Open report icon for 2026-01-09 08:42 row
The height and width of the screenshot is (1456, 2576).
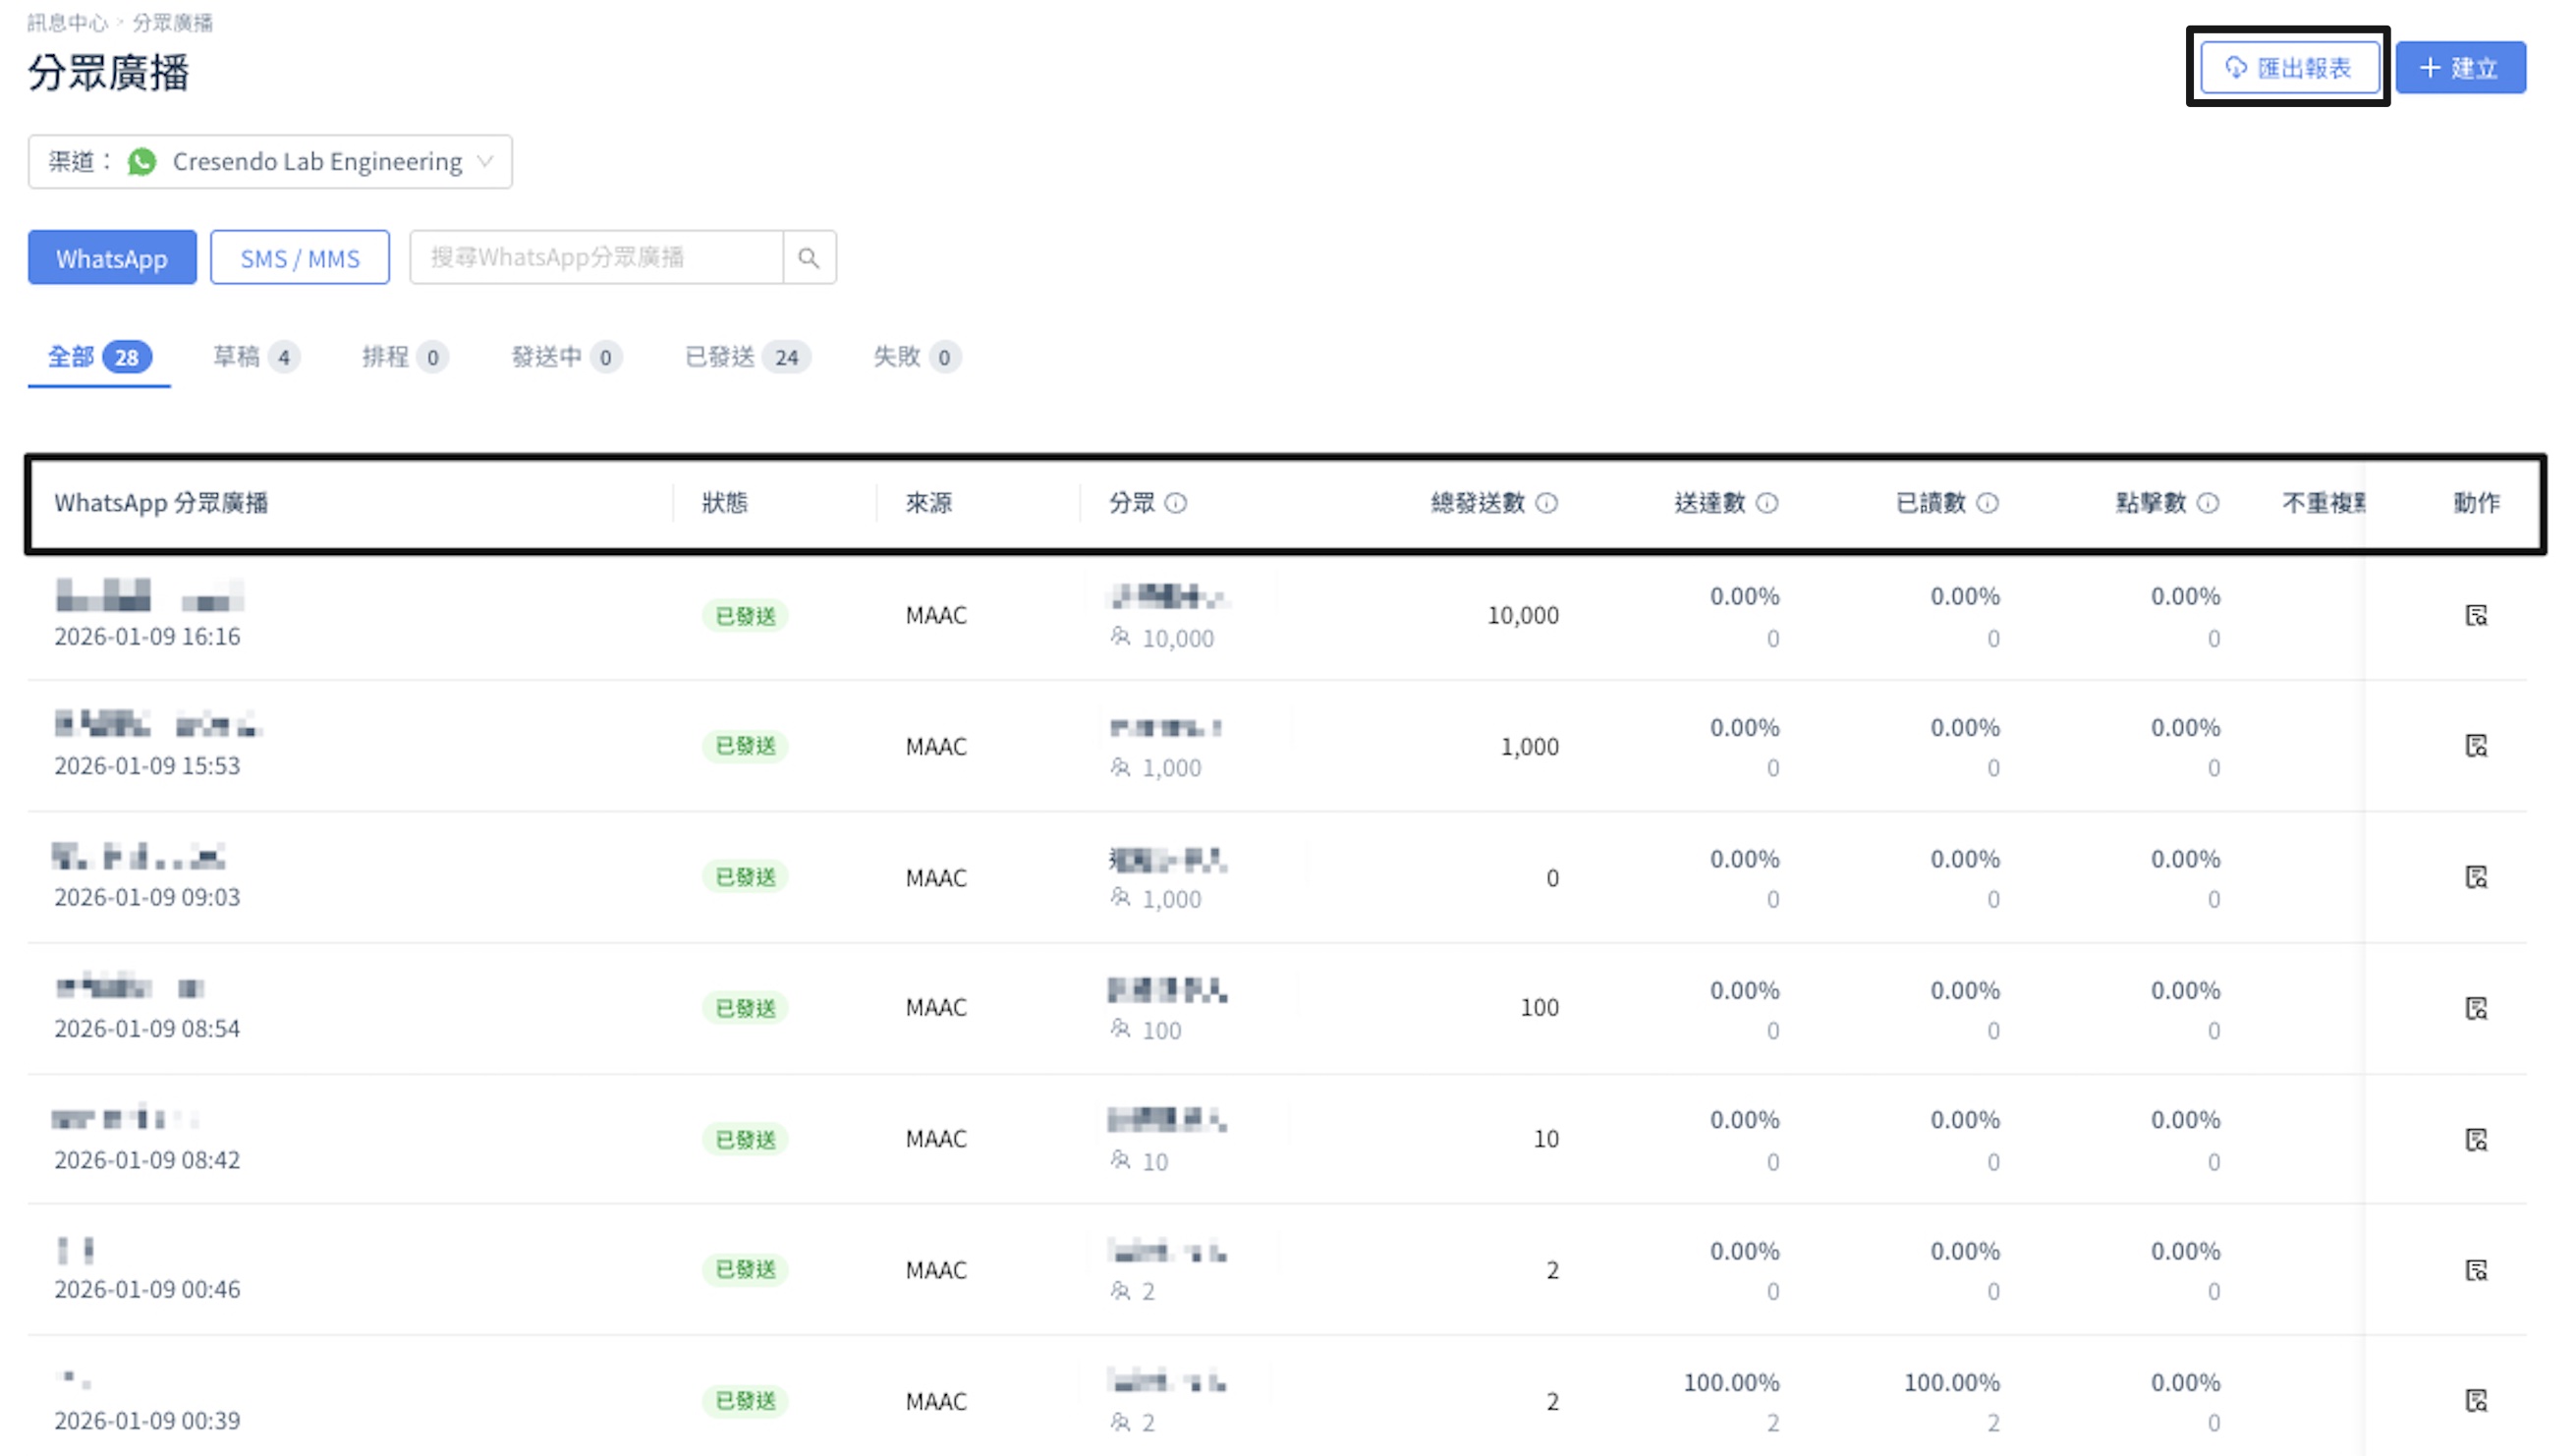[2476, 1139]
